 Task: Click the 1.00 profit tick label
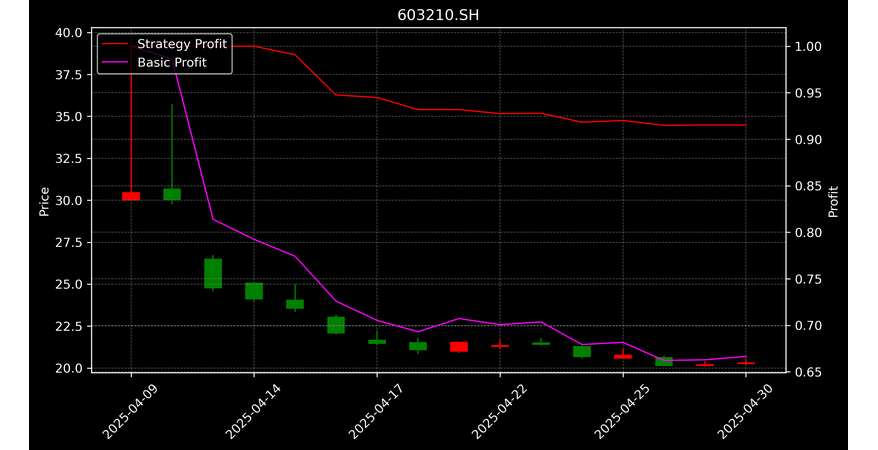(x=808, y=46)
